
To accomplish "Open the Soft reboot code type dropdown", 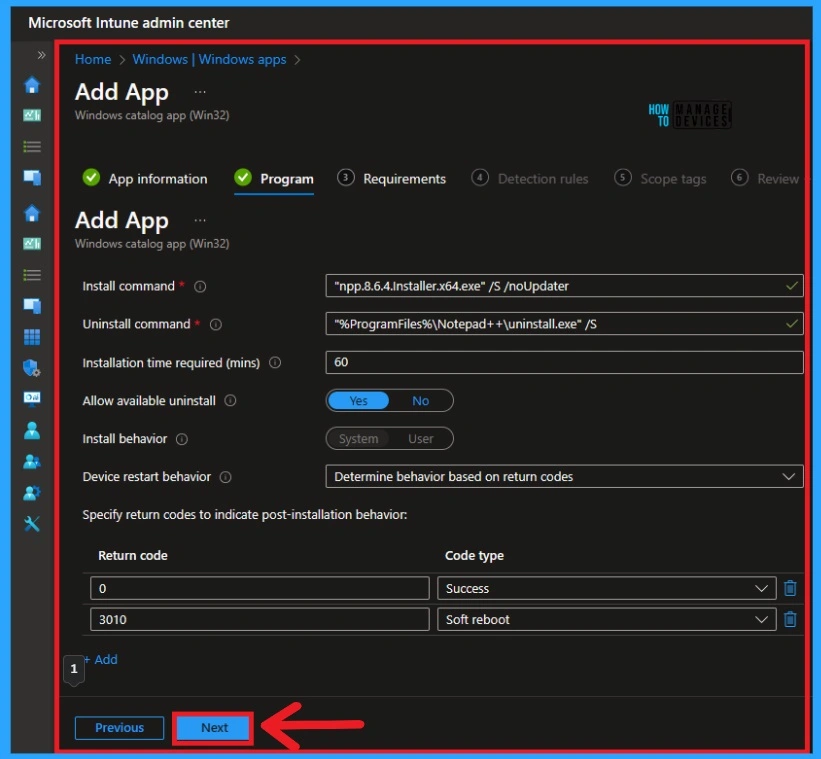I will [x=606, y=620].
